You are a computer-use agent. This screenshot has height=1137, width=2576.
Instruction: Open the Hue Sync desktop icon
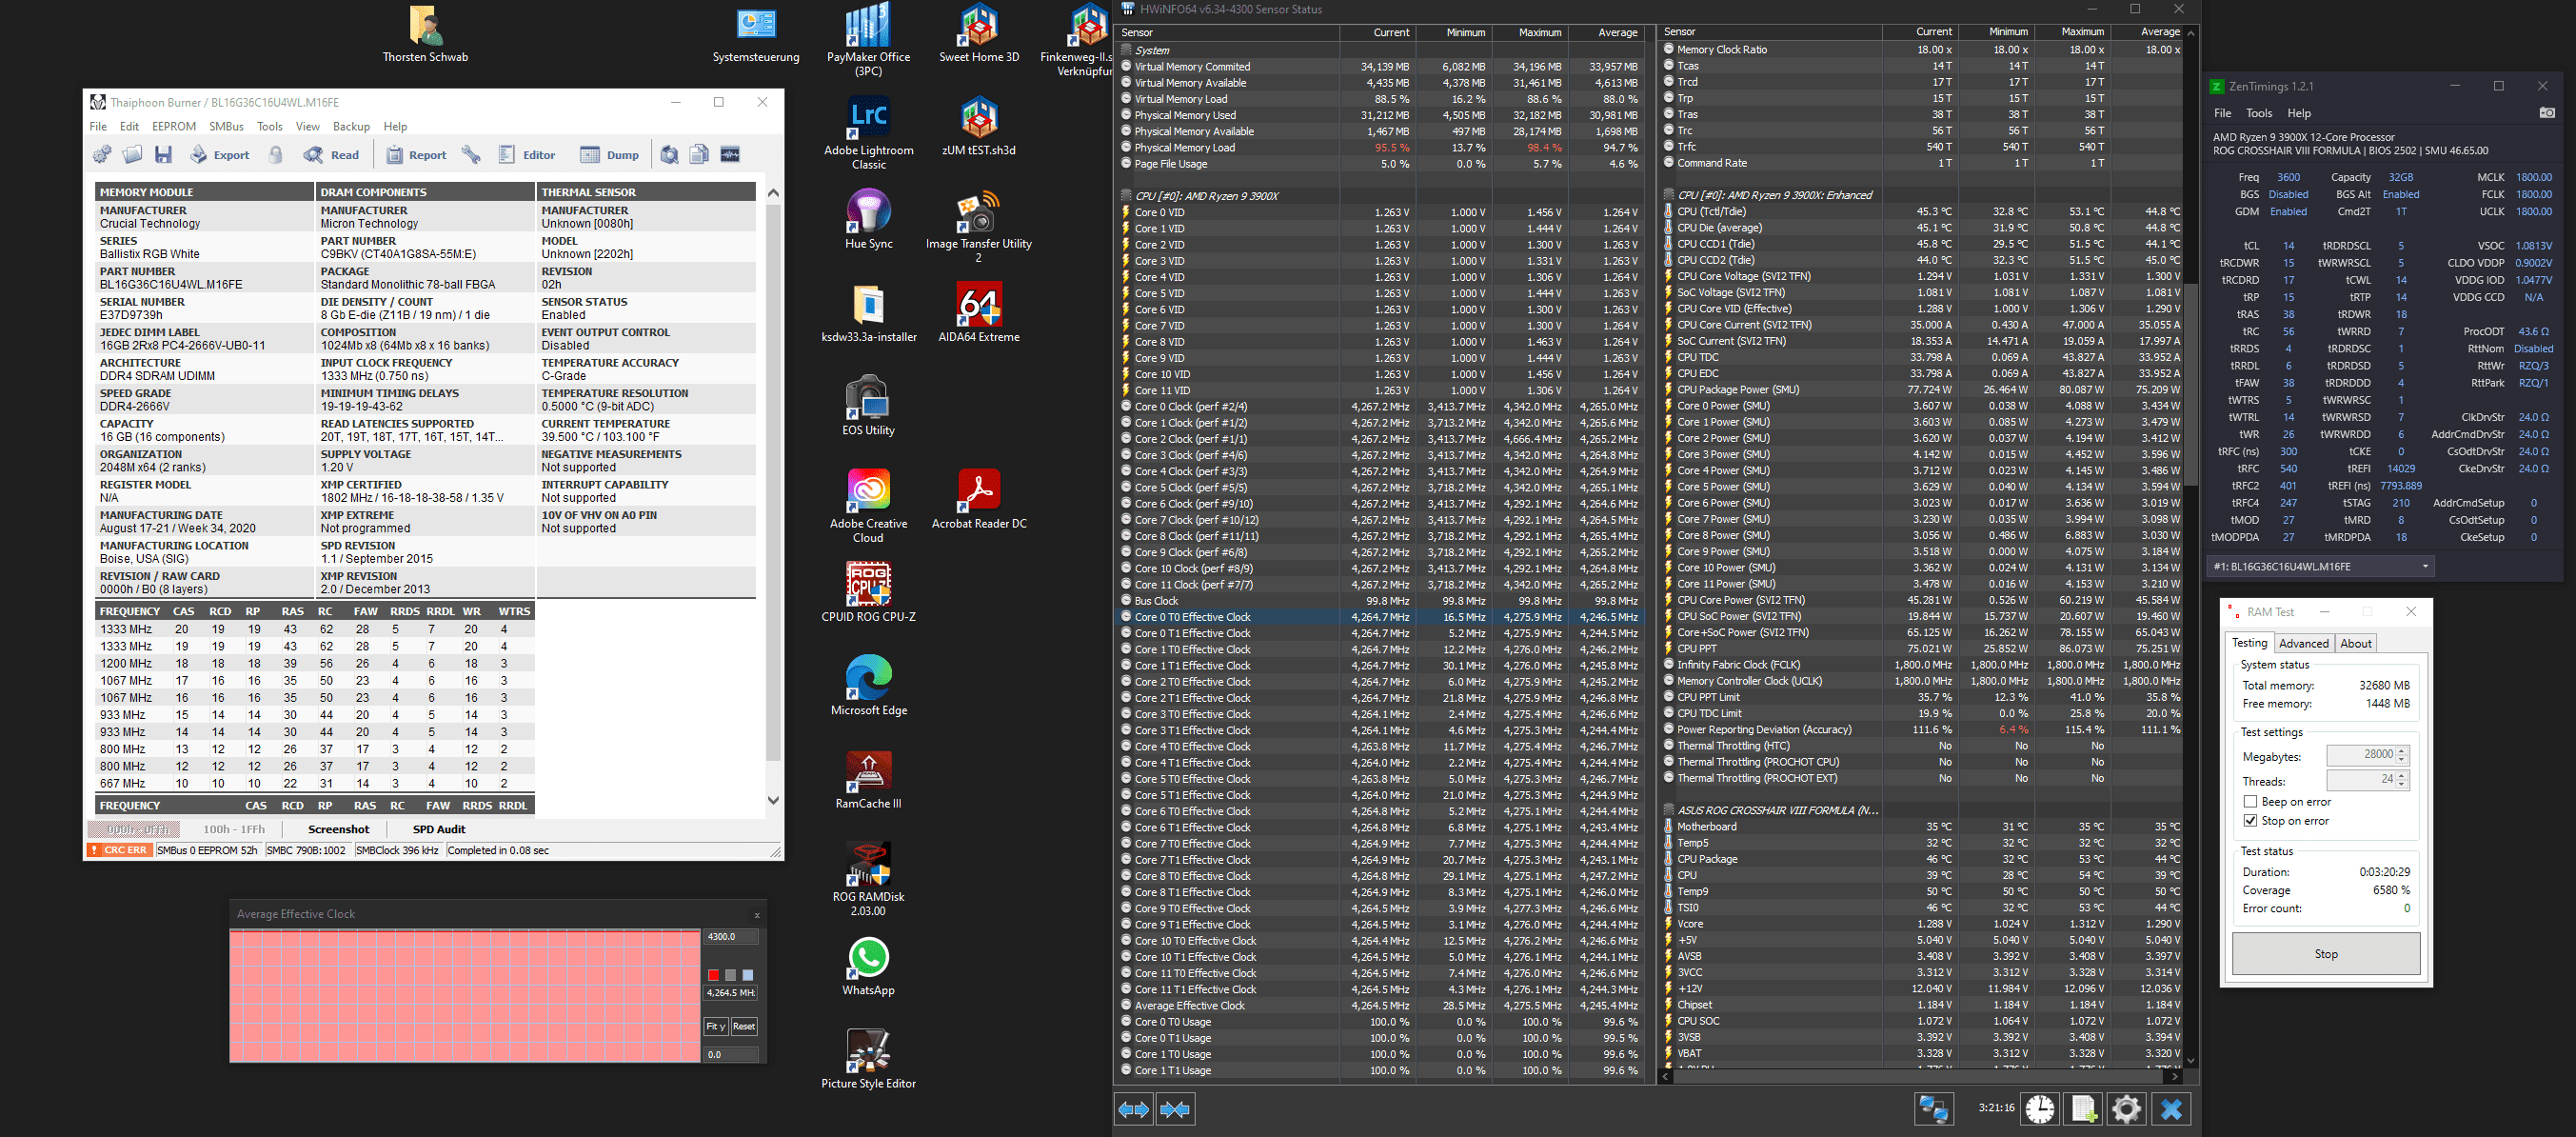click(868, 220)
